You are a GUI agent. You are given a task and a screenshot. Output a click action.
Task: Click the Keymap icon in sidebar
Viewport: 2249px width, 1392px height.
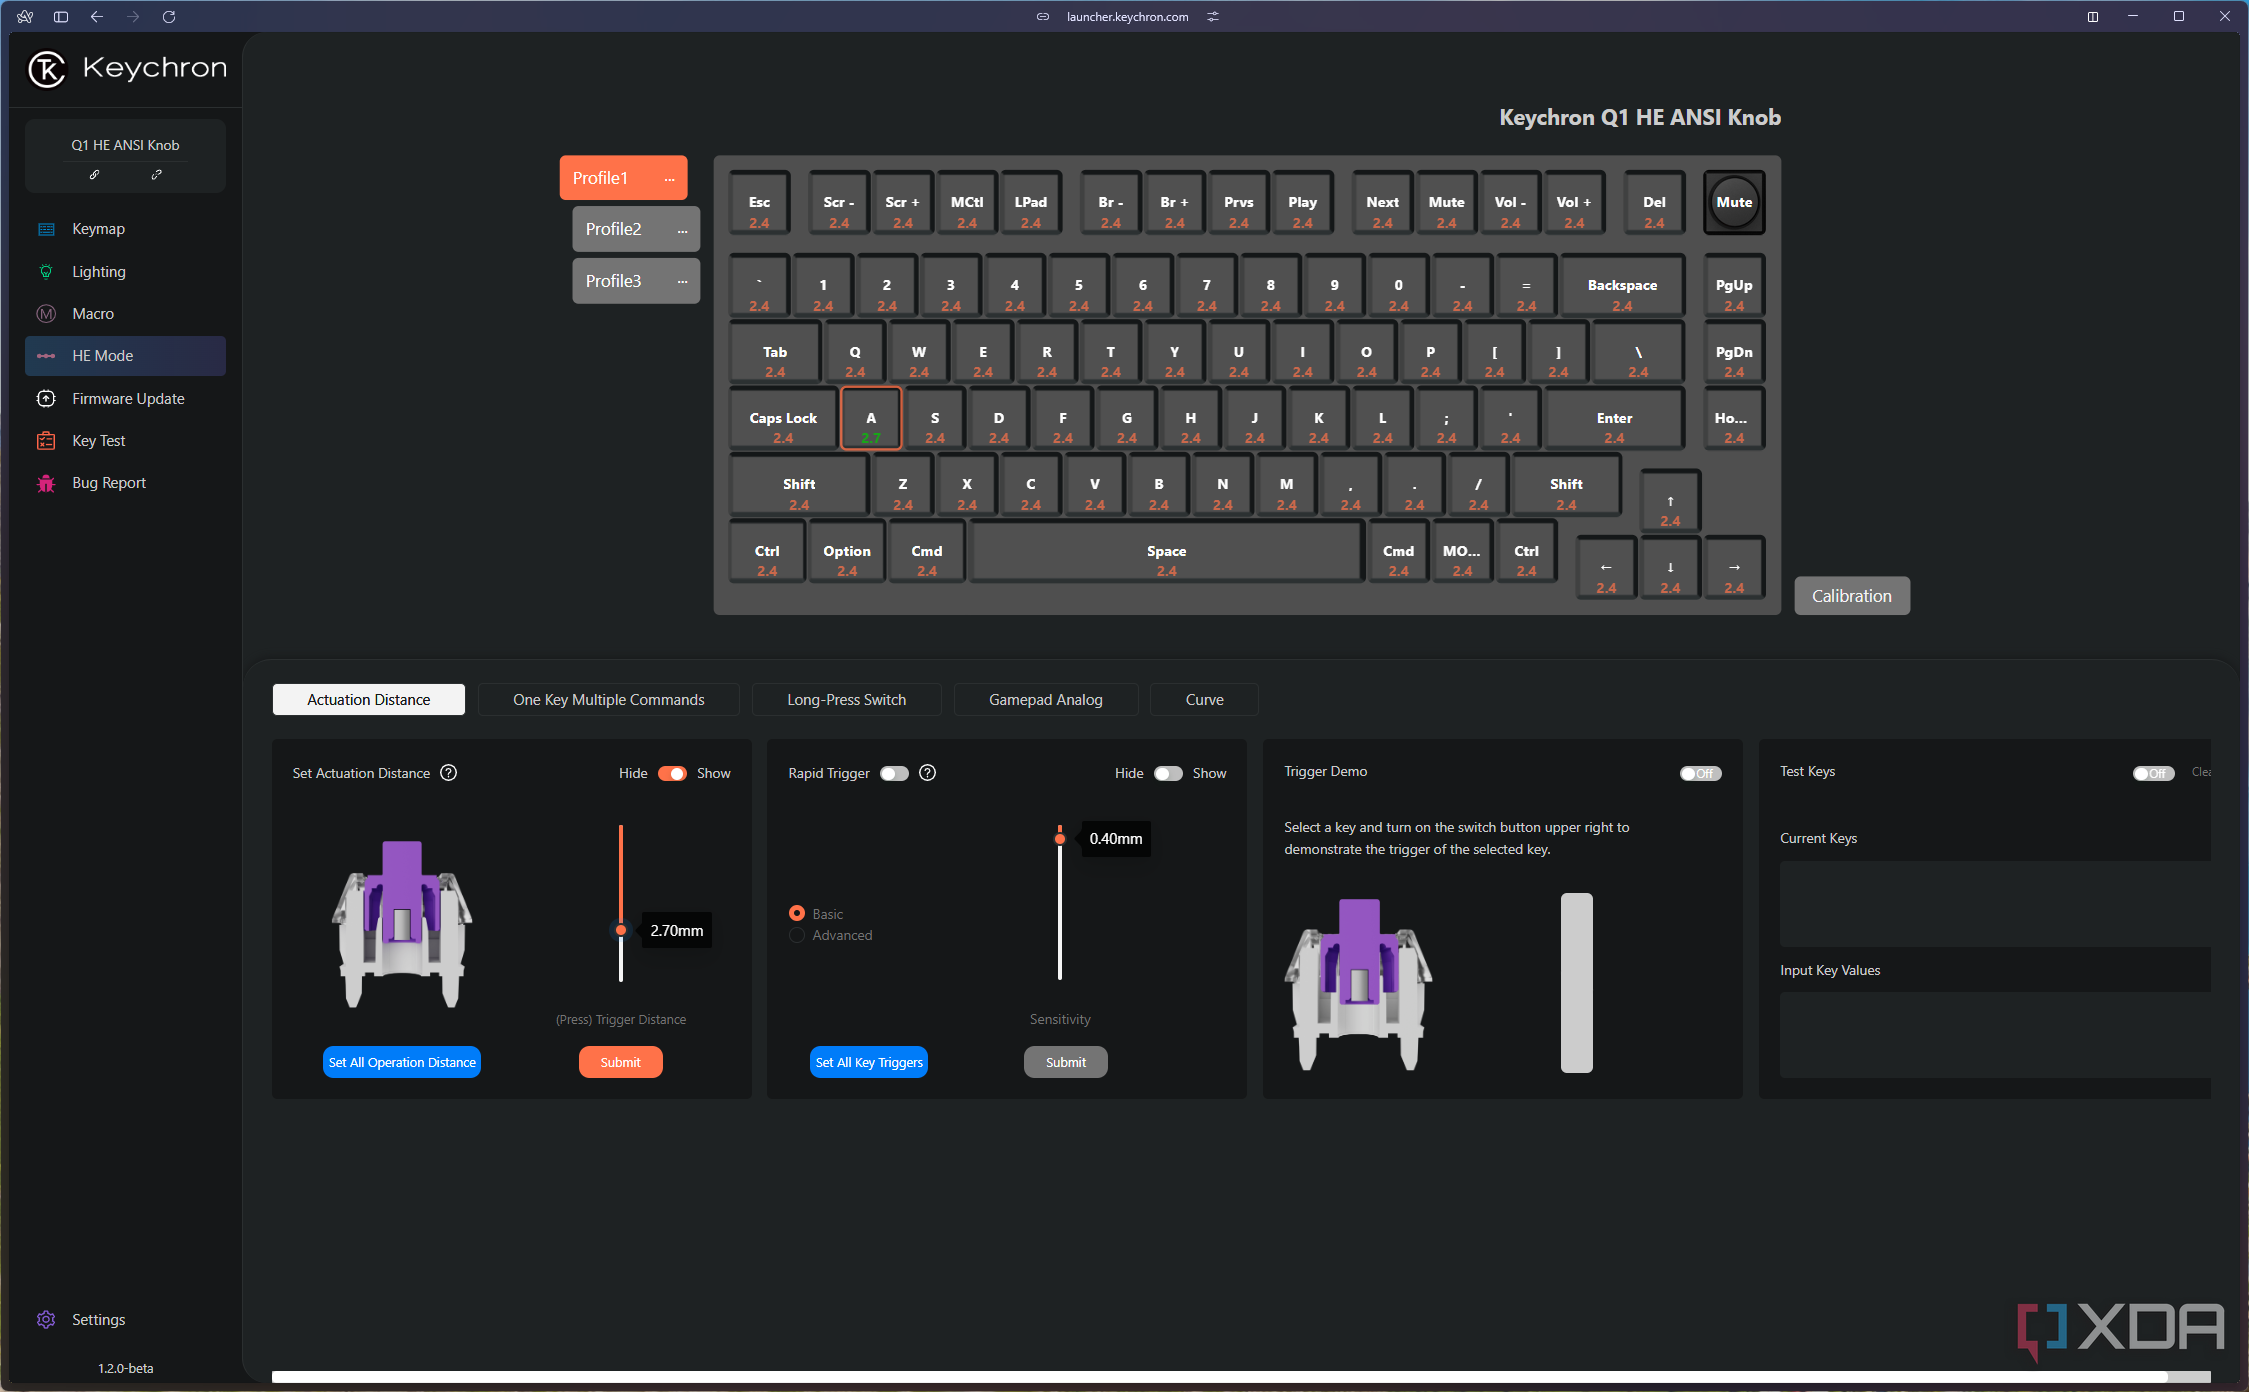click(47, 228)
